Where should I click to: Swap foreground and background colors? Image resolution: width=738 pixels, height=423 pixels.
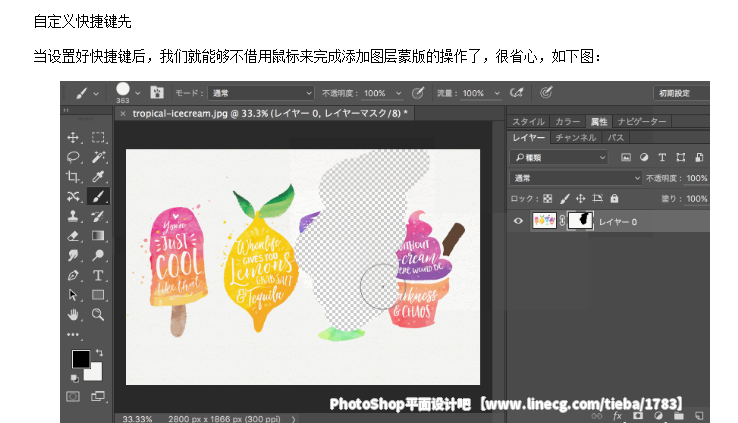pyautogui.click(x=99, y=352)
